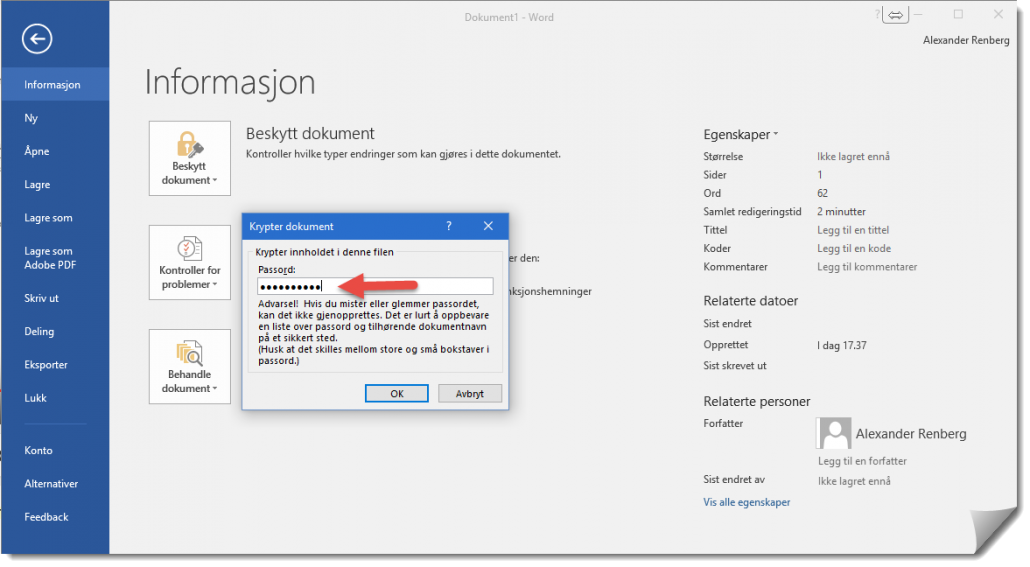Click Legg til en tittel field

point(853,230)
